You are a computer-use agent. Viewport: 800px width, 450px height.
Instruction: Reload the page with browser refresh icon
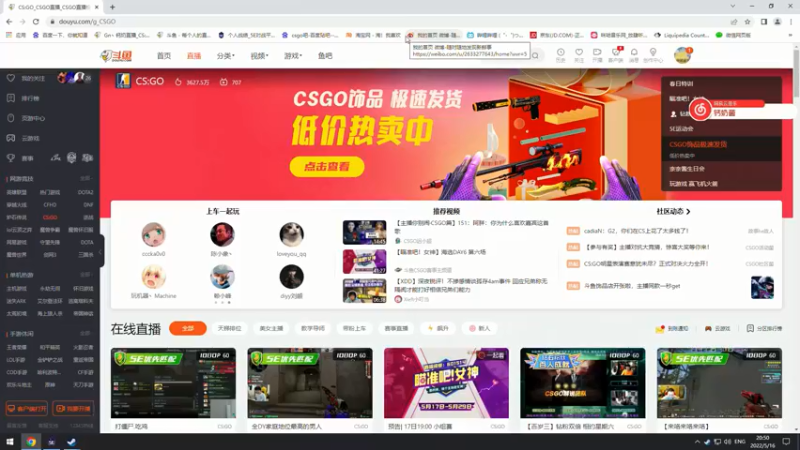[x=36, y=21]
